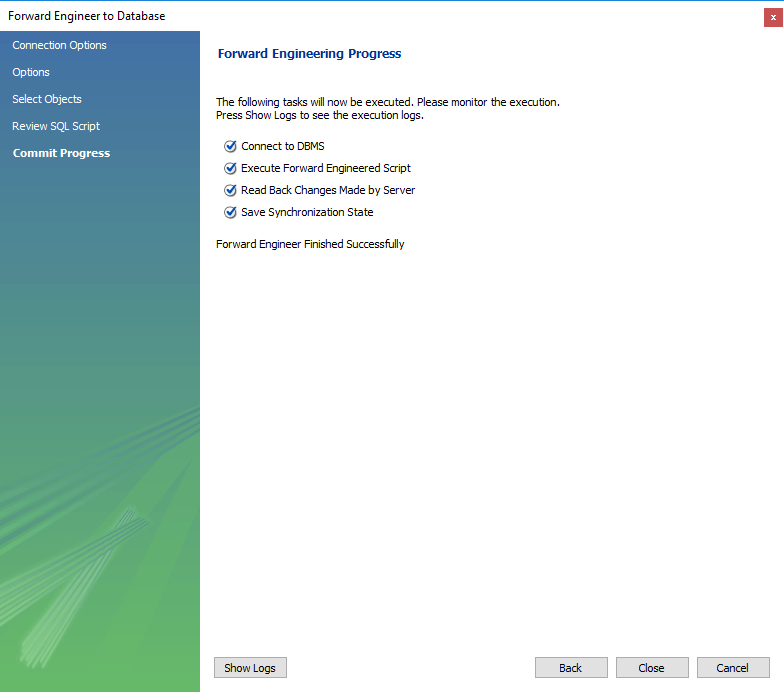This screenshot has width=784, height=692.
Task: Go to the Options step in sidebar
Action: (31, 72)
